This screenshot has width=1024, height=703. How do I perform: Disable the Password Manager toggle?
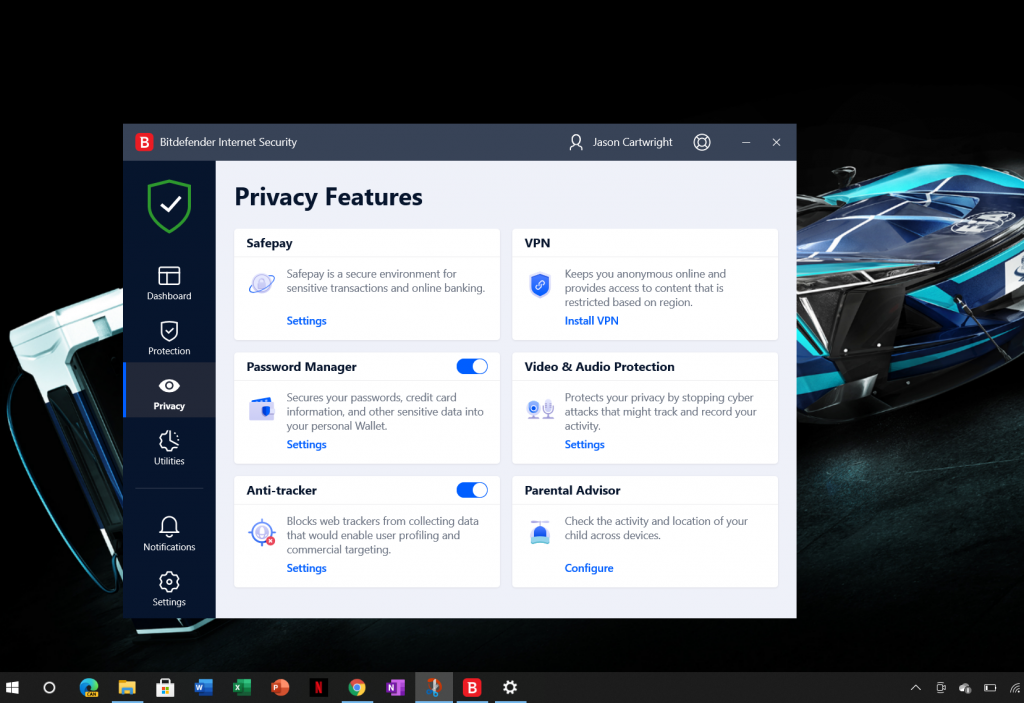[x=471, y=366]
